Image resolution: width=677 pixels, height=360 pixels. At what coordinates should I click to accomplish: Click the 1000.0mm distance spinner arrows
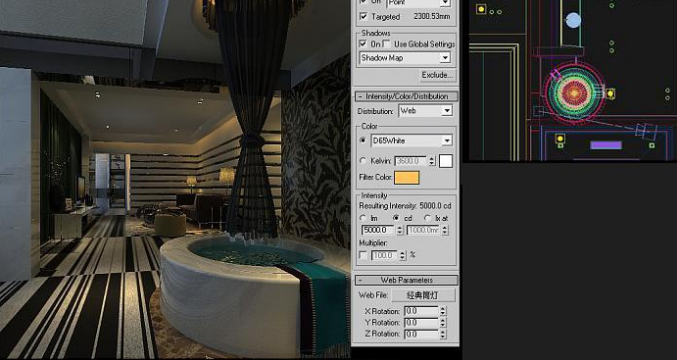445,230
